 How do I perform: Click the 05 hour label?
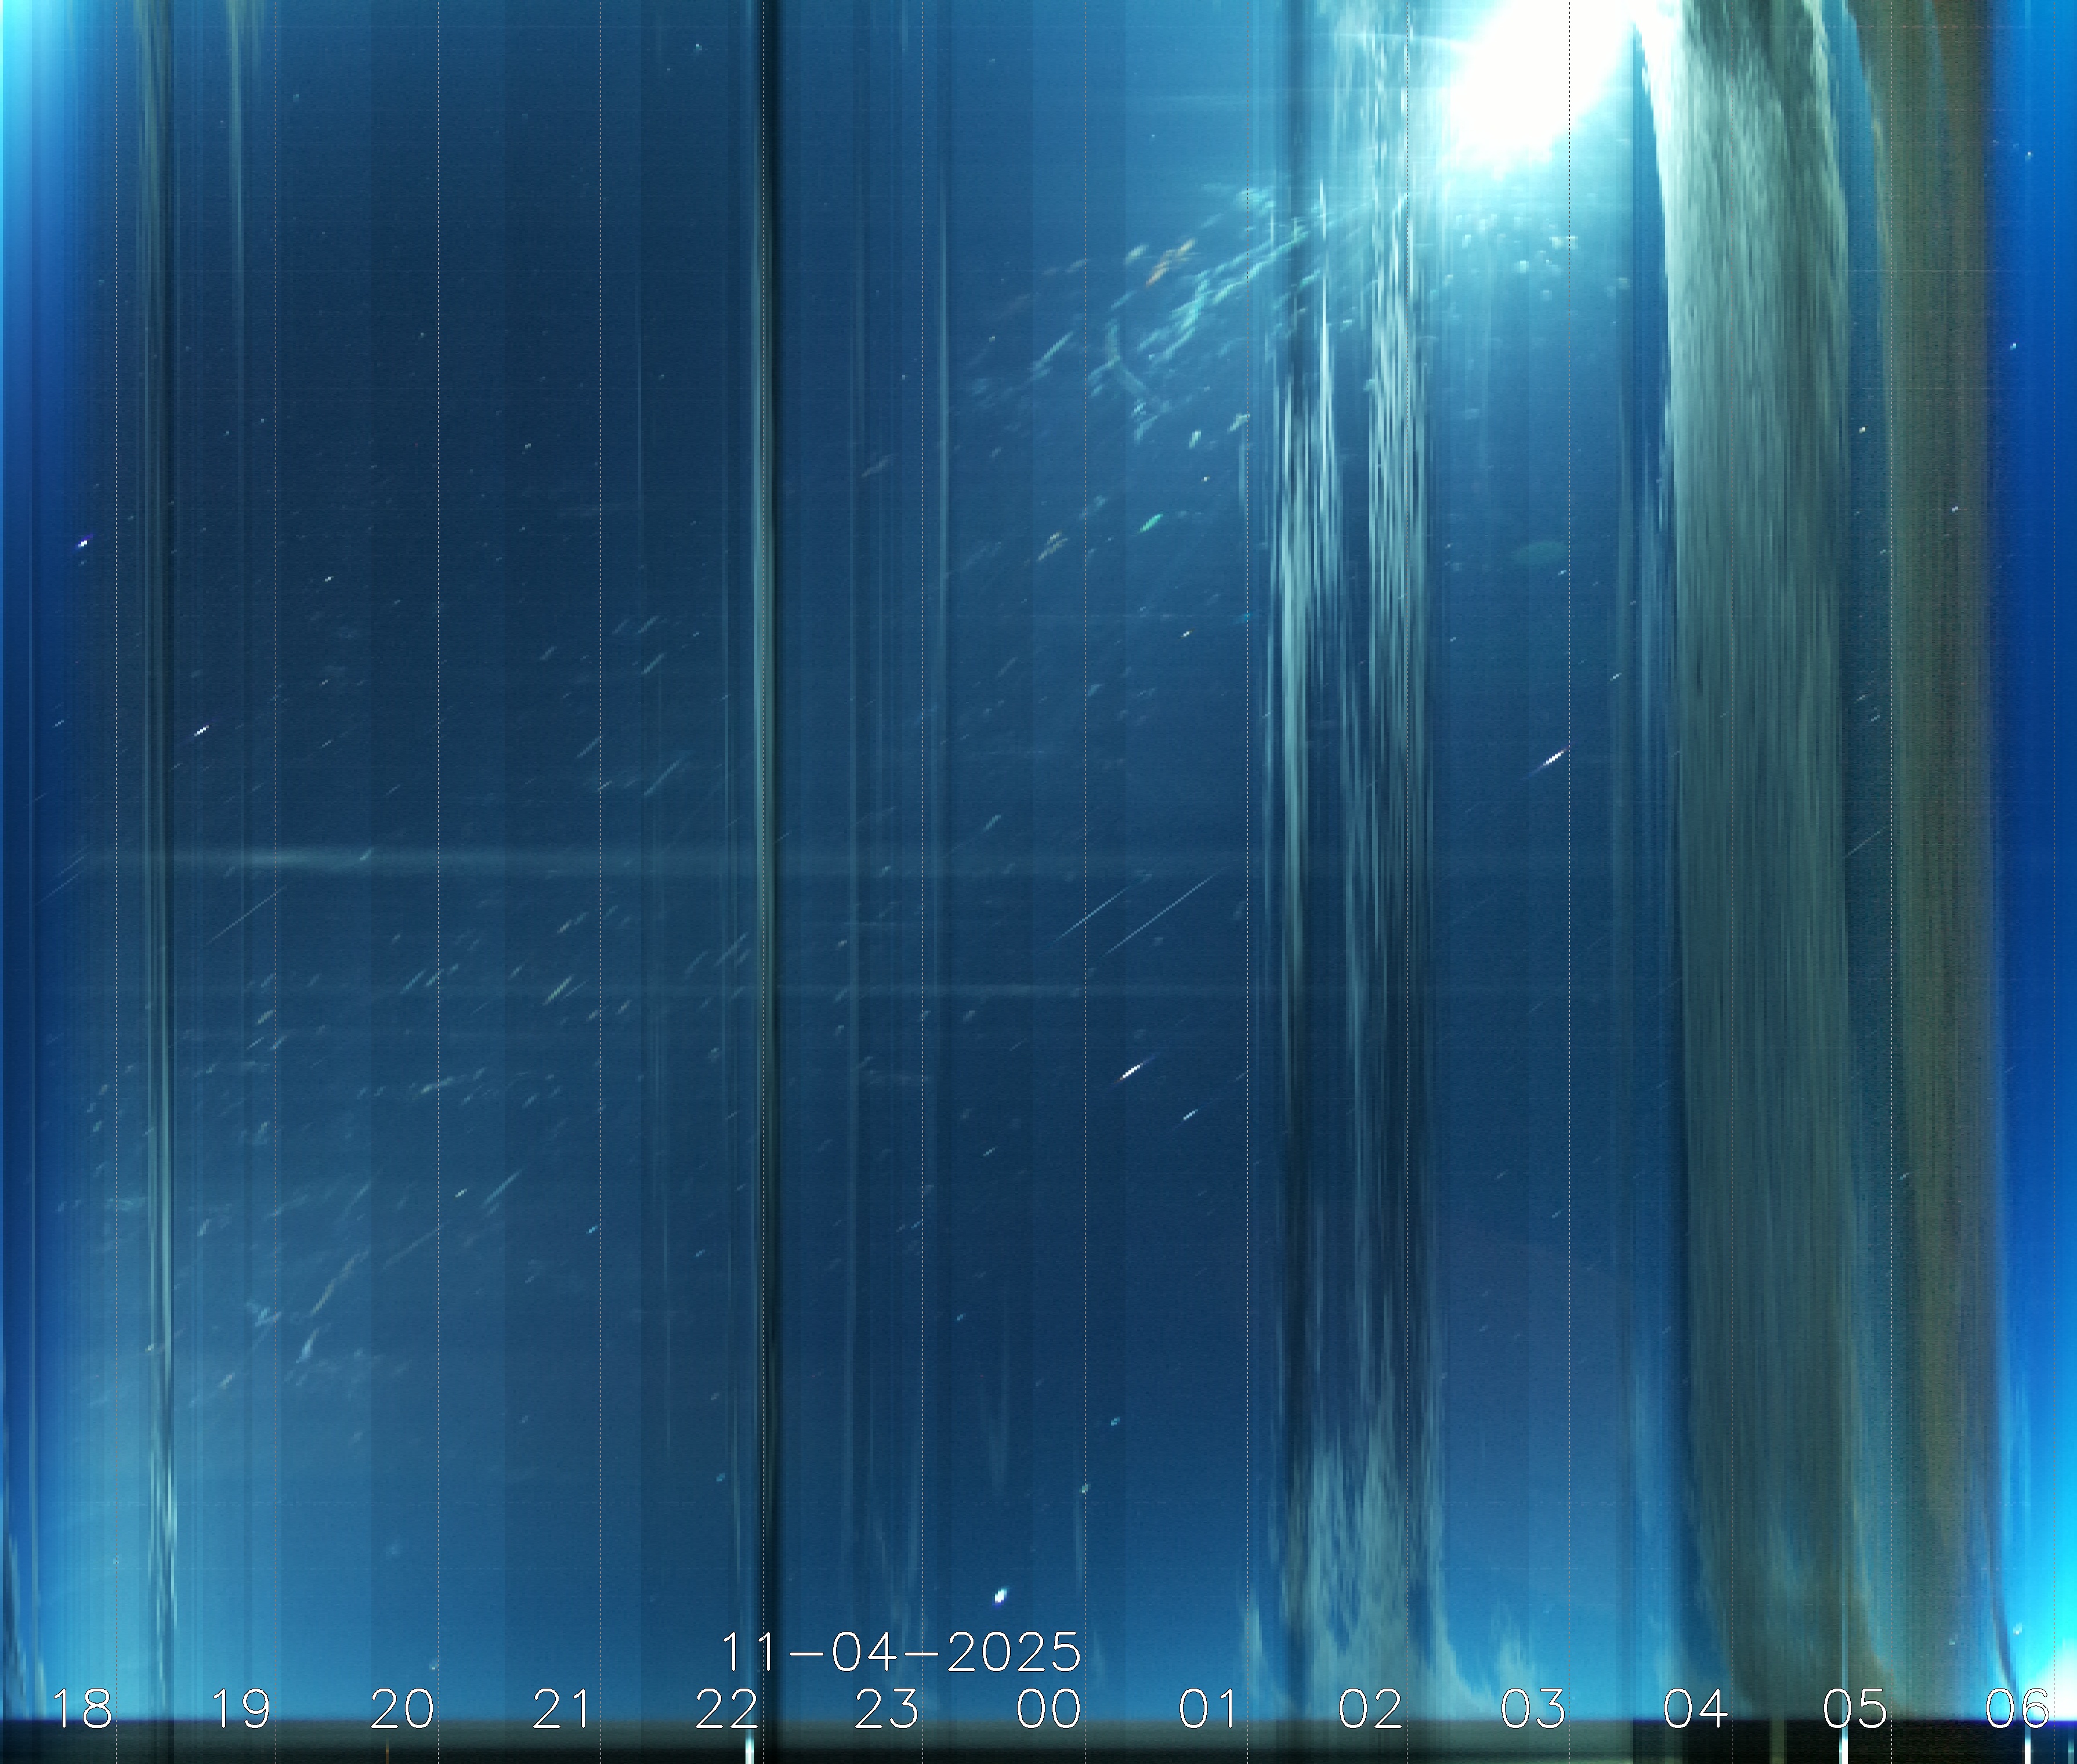[x=1856, y=1709]
